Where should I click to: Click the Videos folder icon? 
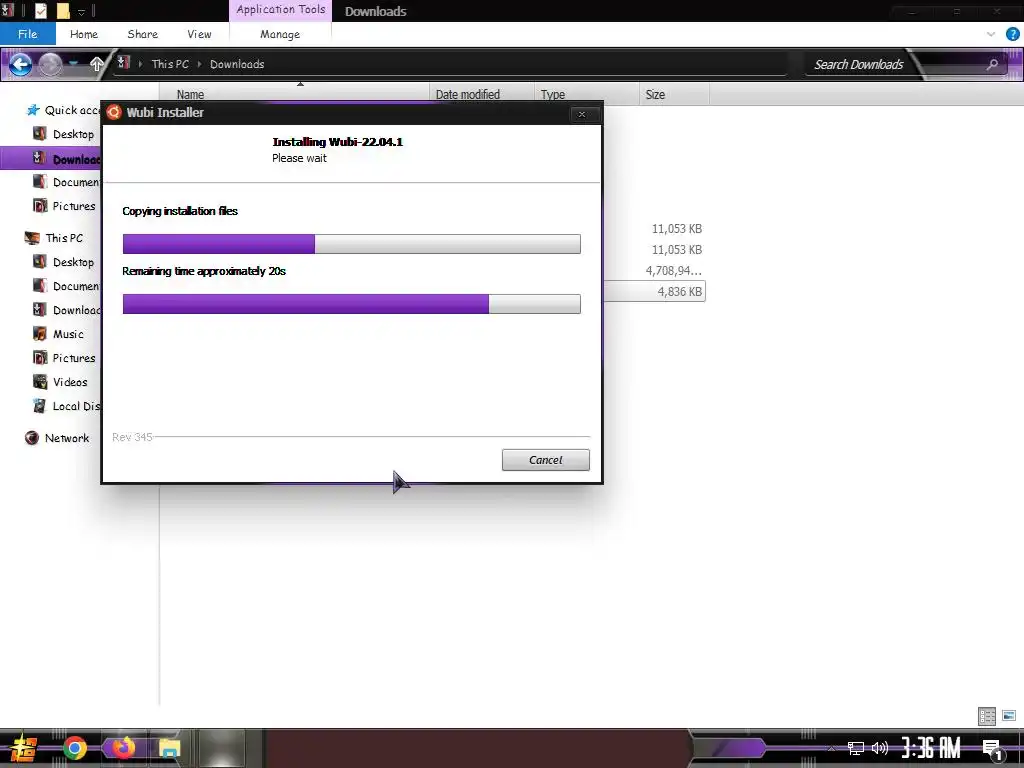[40, 382]
